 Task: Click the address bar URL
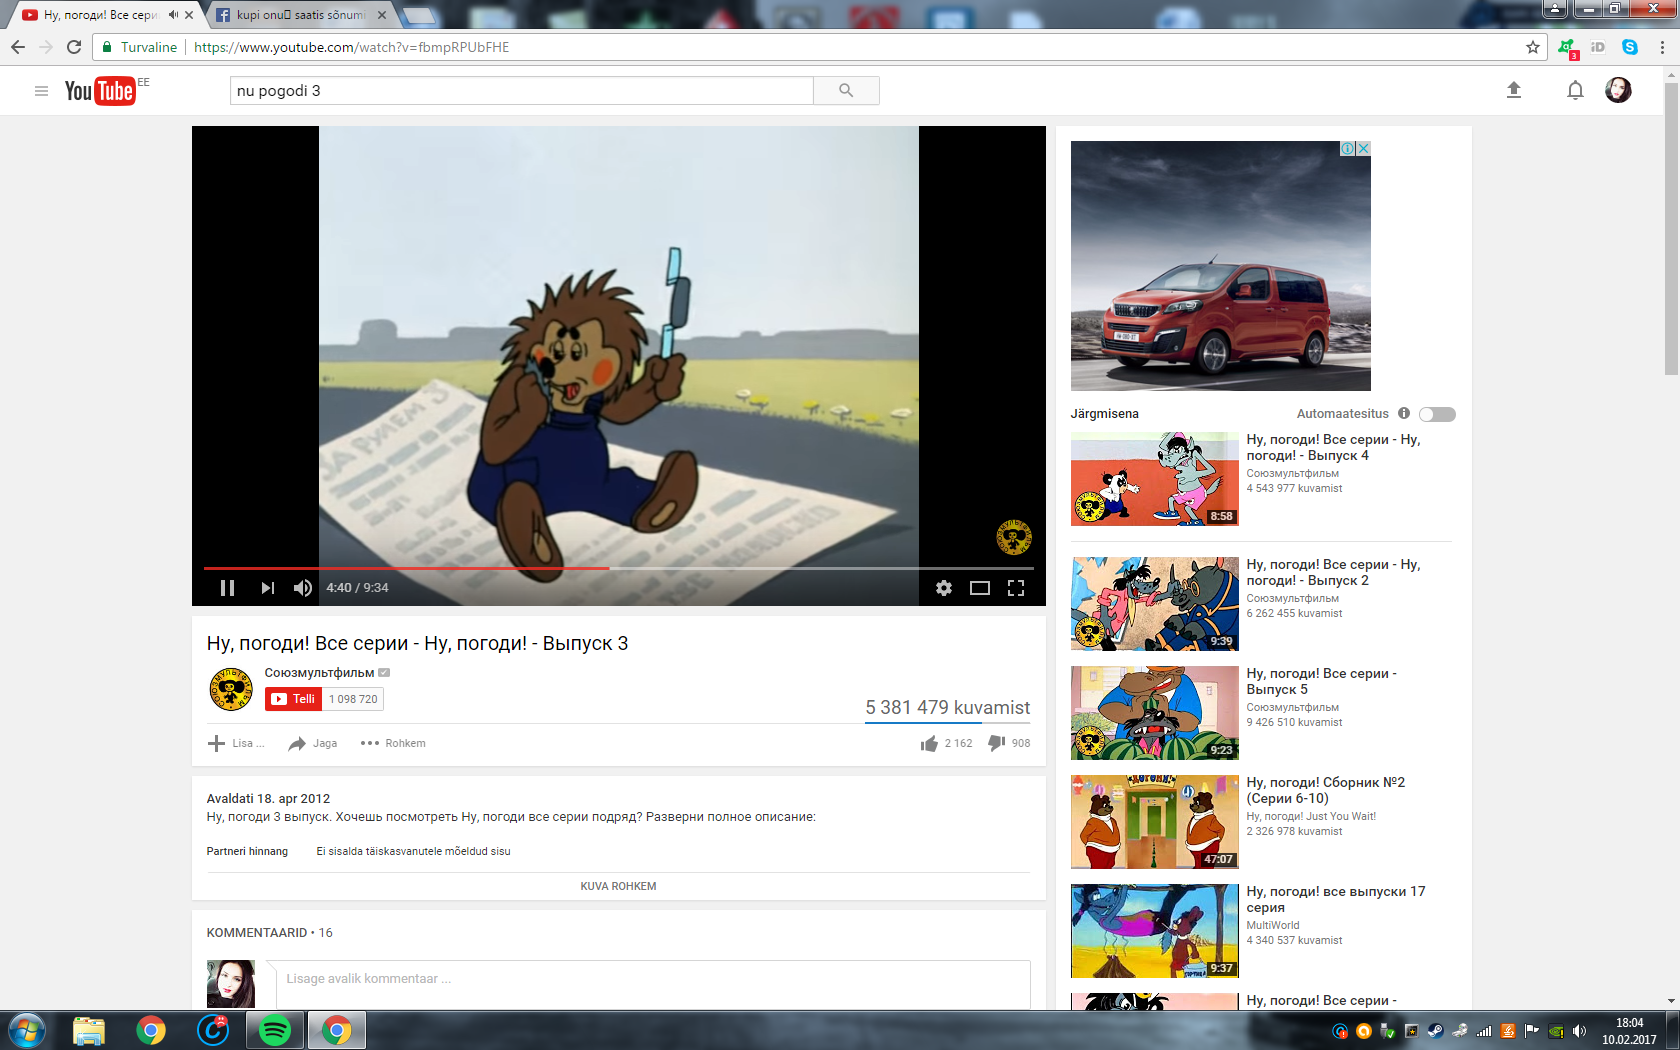[351, 47]
